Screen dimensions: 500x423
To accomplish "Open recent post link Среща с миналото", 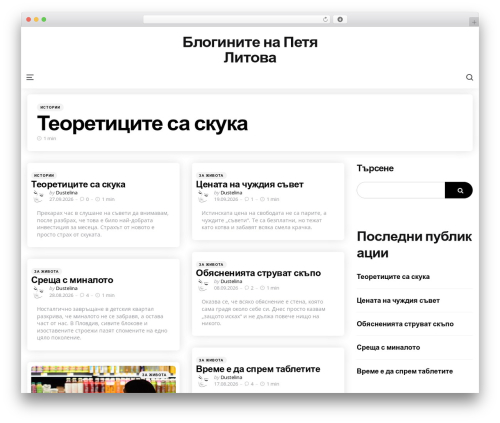I will point(388,347).
